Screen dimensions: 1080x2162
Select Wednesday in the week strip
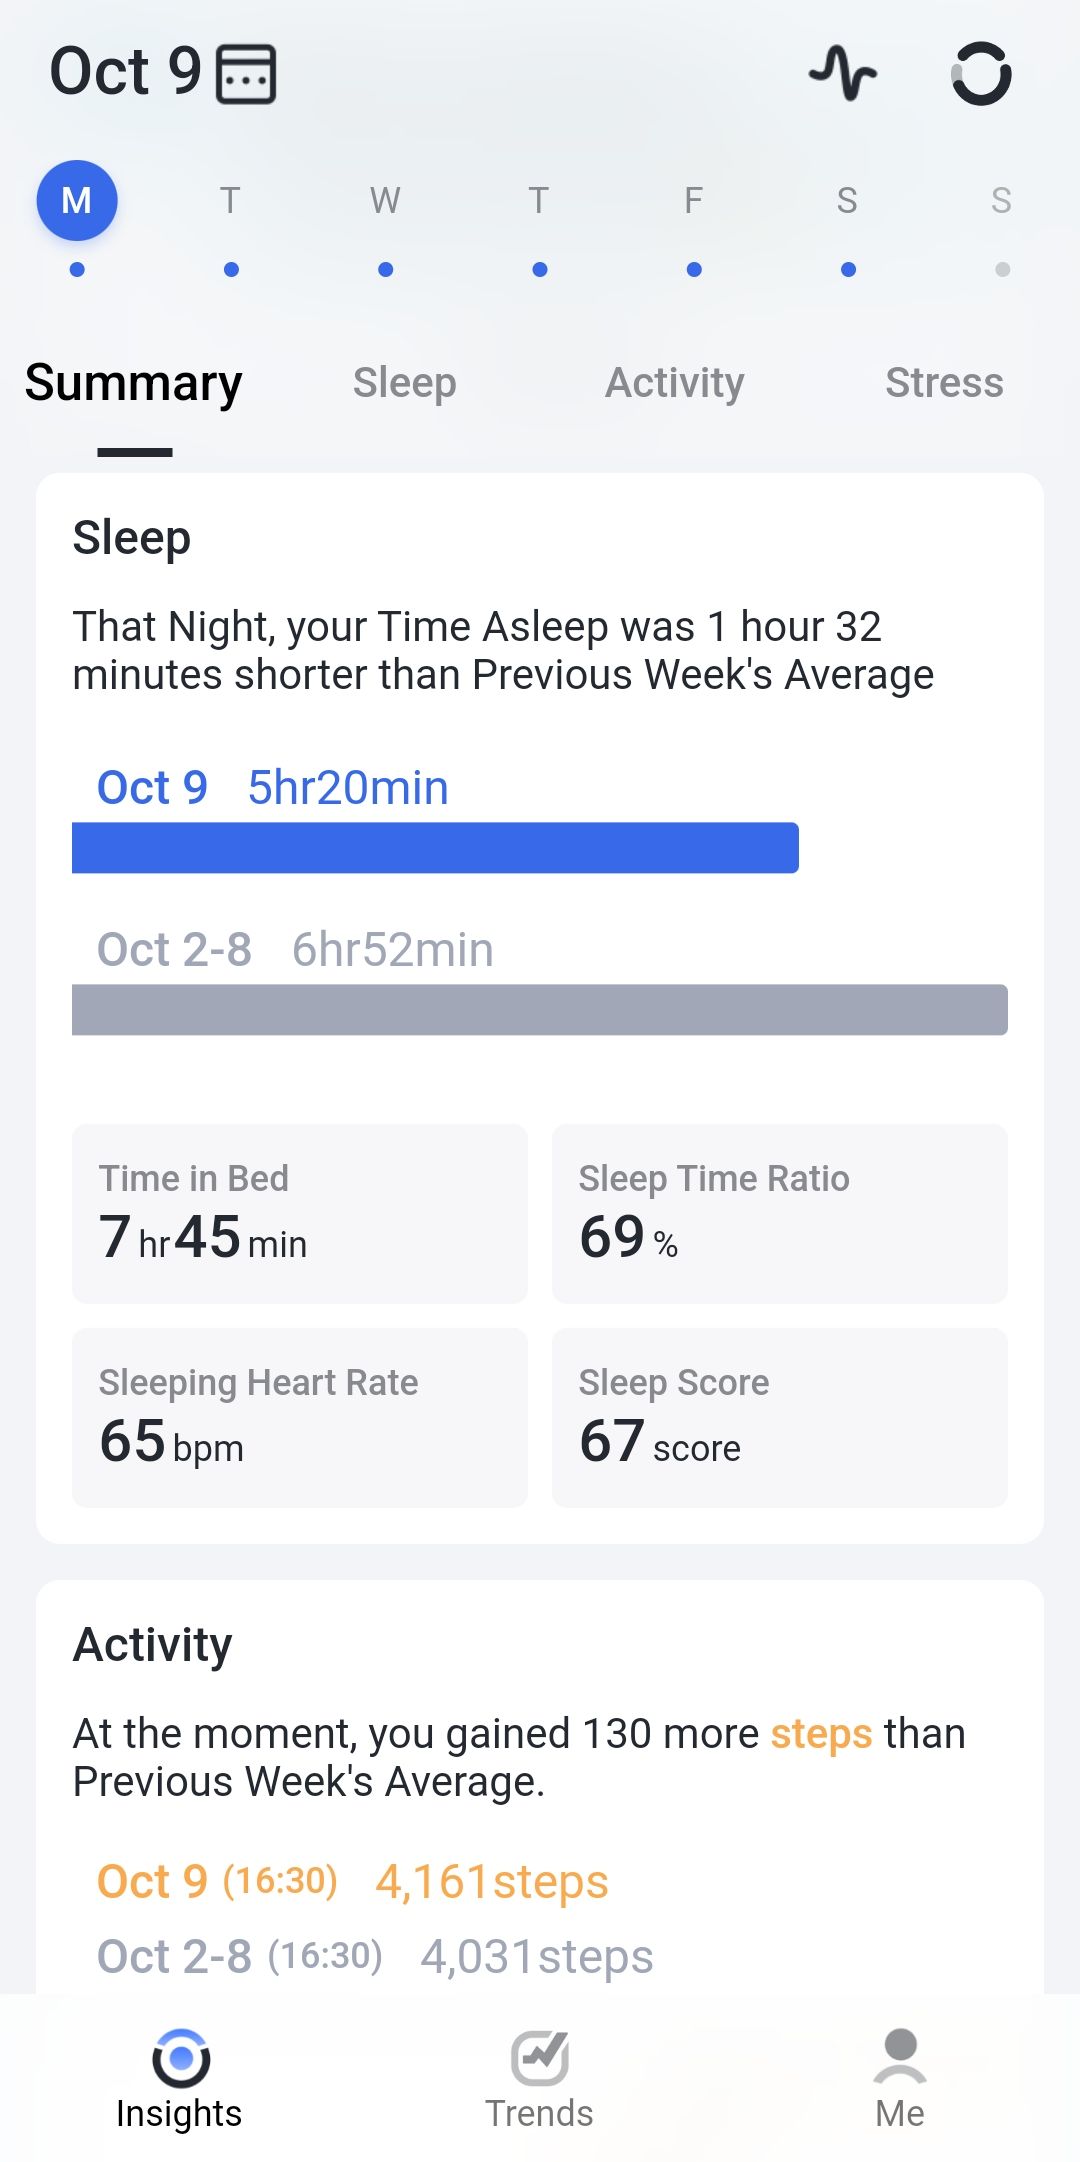click(385, 201)
